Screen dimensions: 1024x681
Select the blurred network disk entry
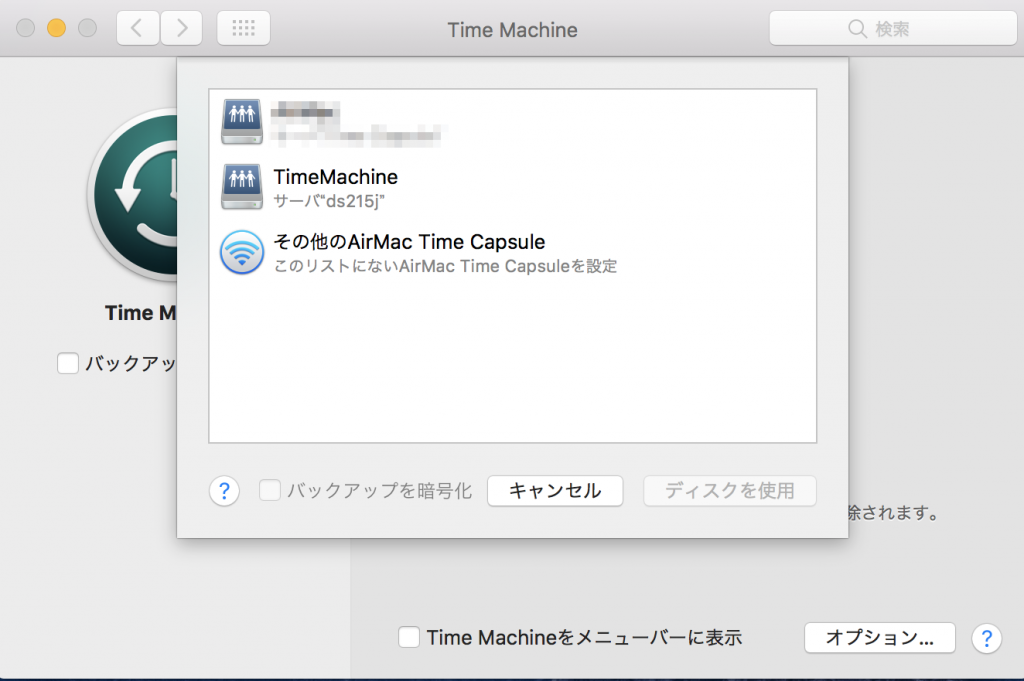513,122
